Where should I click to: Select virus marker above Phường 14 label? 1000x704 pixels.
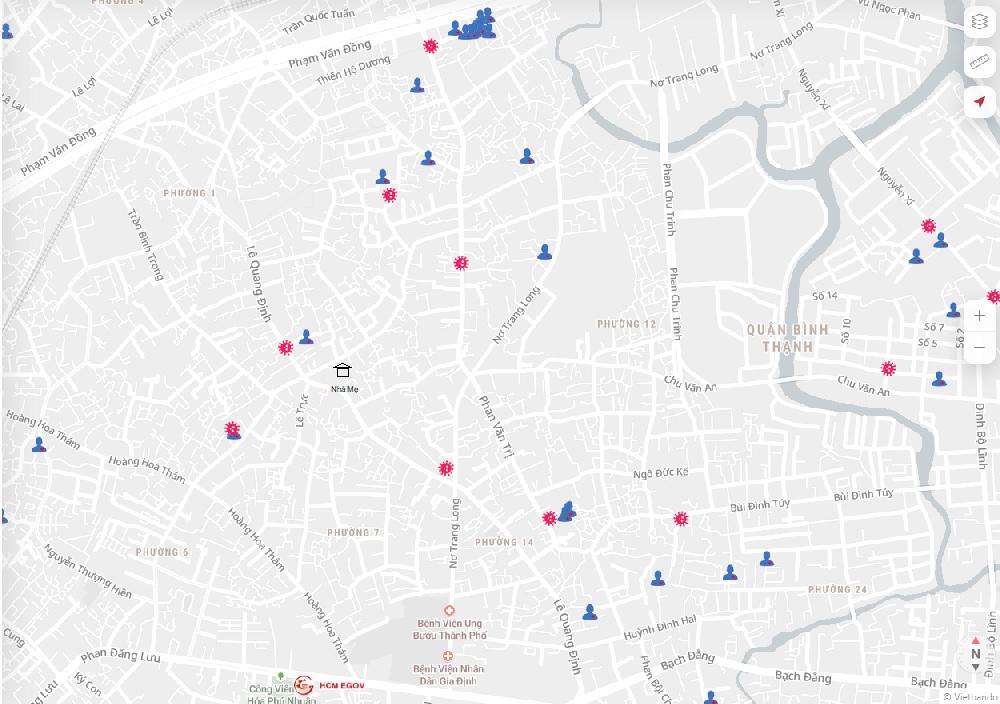tap(549, 518)
